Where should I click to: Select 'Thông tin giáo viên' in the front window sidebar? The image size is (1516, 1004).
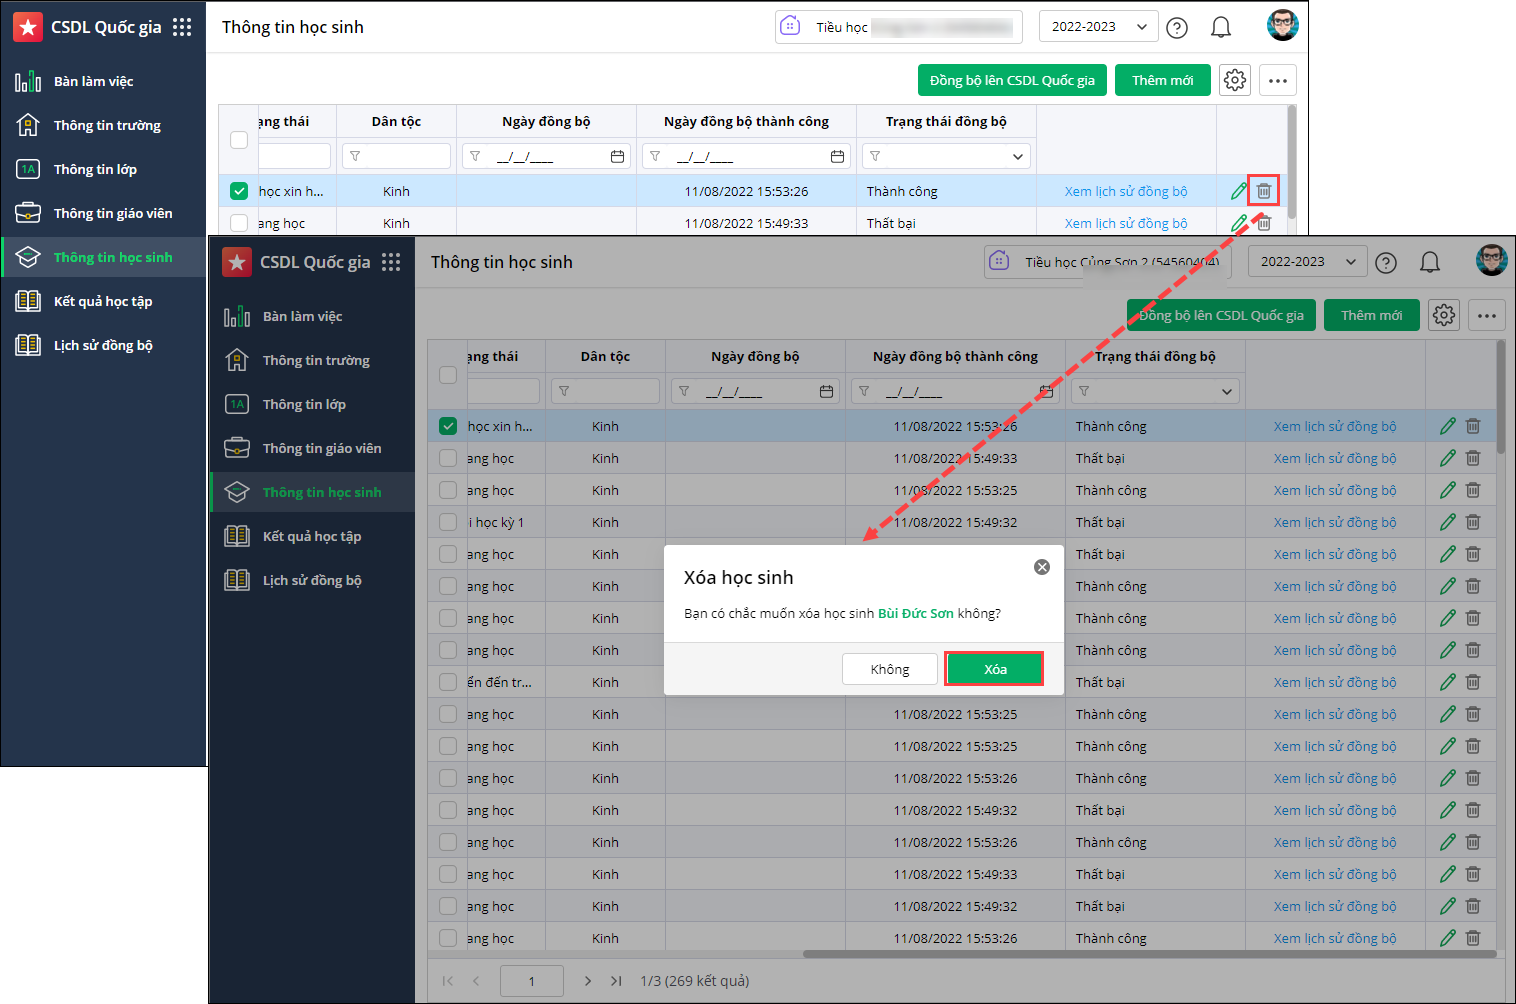coord(313,448)
